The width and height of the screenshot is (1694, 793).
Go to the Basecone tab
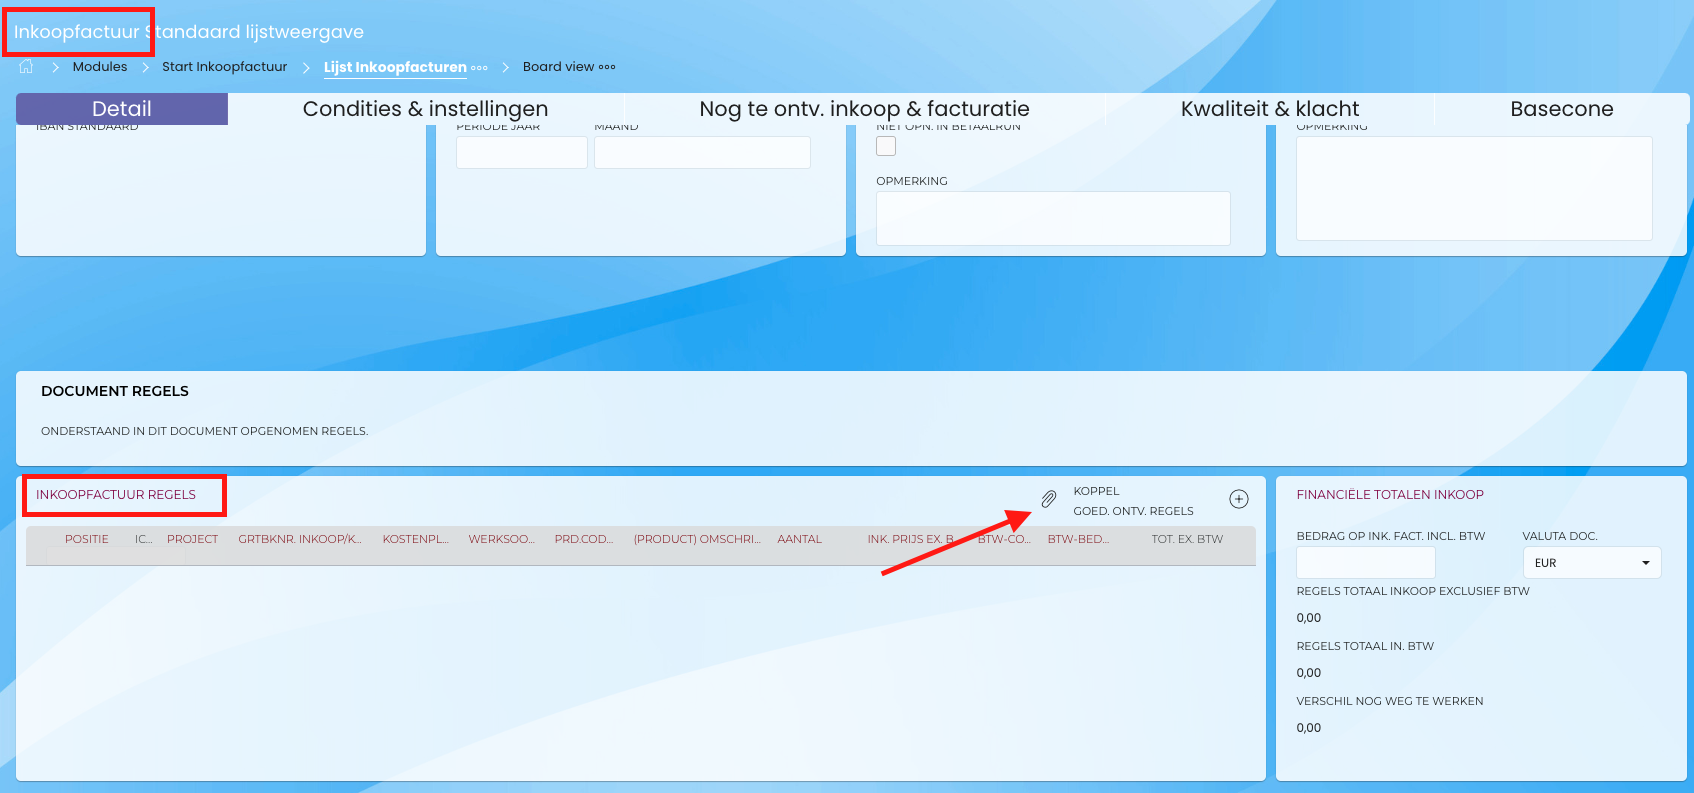(1562, 109)
